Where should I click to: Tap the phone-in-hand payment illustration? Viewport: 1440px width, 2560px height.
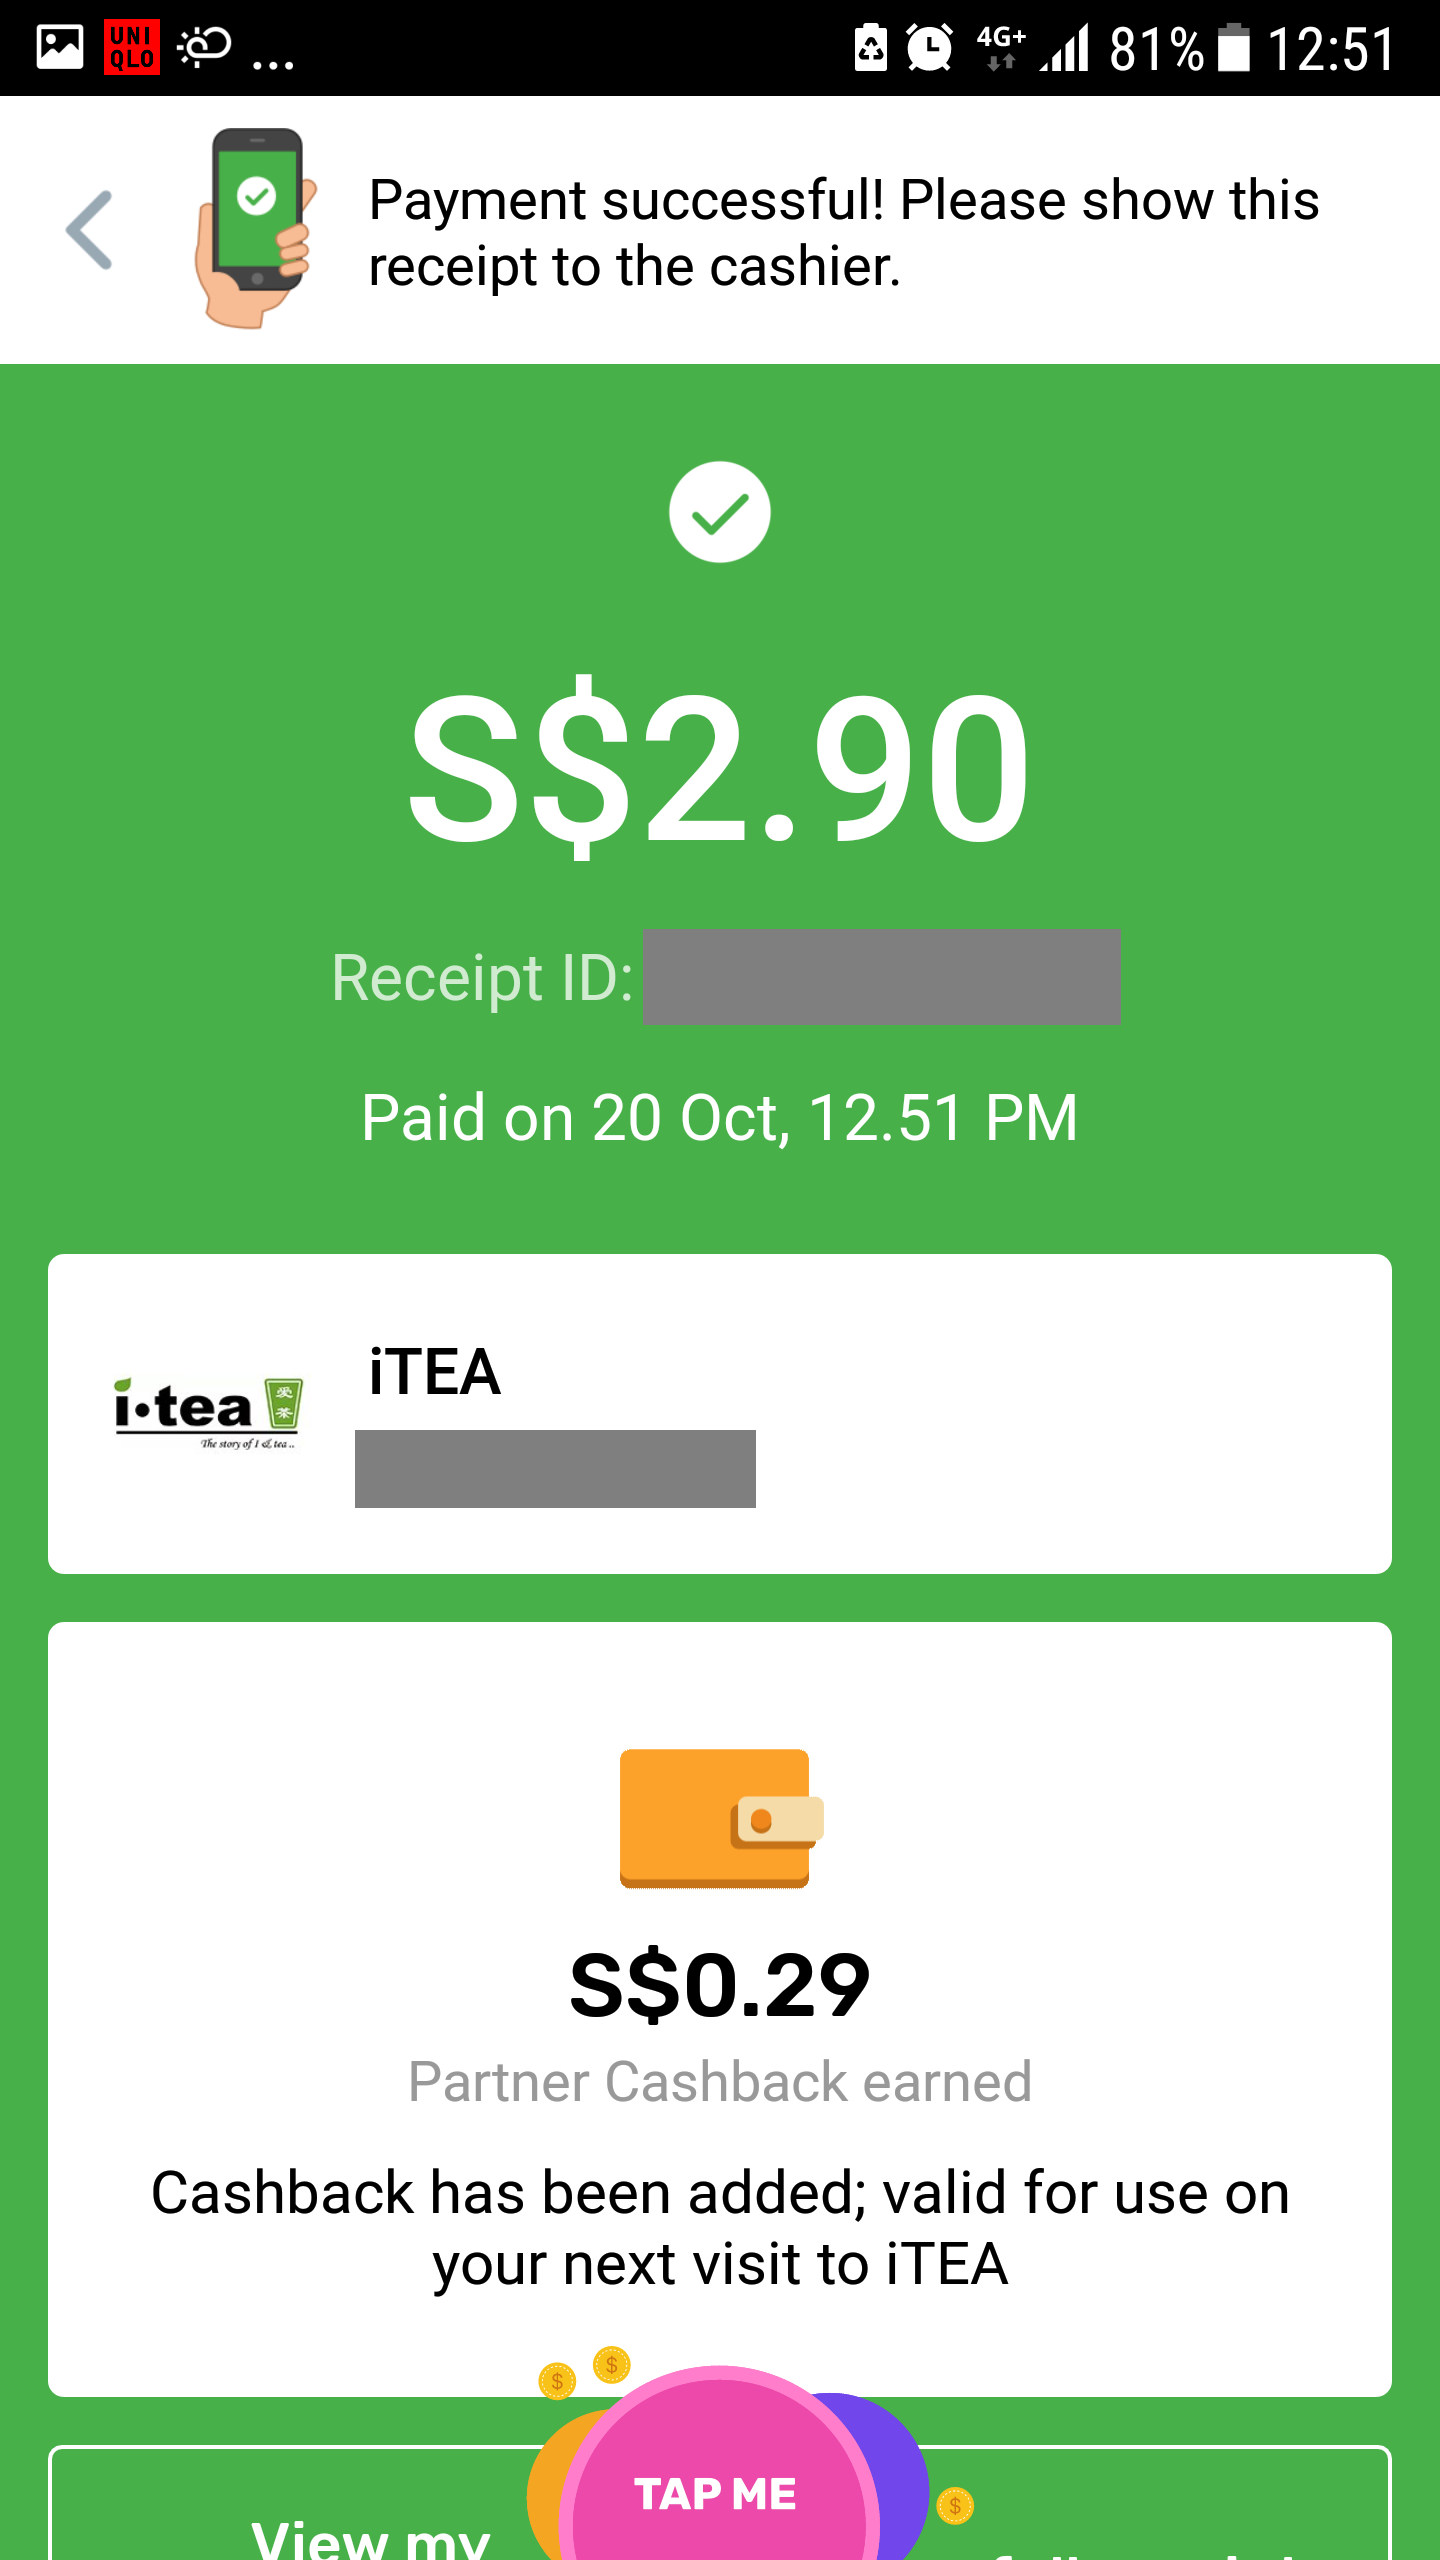click(x=255, y=228)
